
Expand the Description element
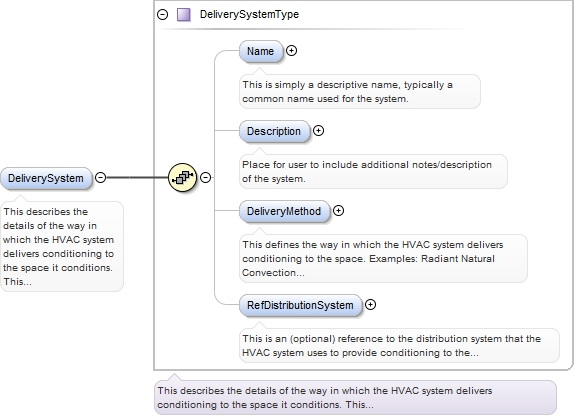318,131
